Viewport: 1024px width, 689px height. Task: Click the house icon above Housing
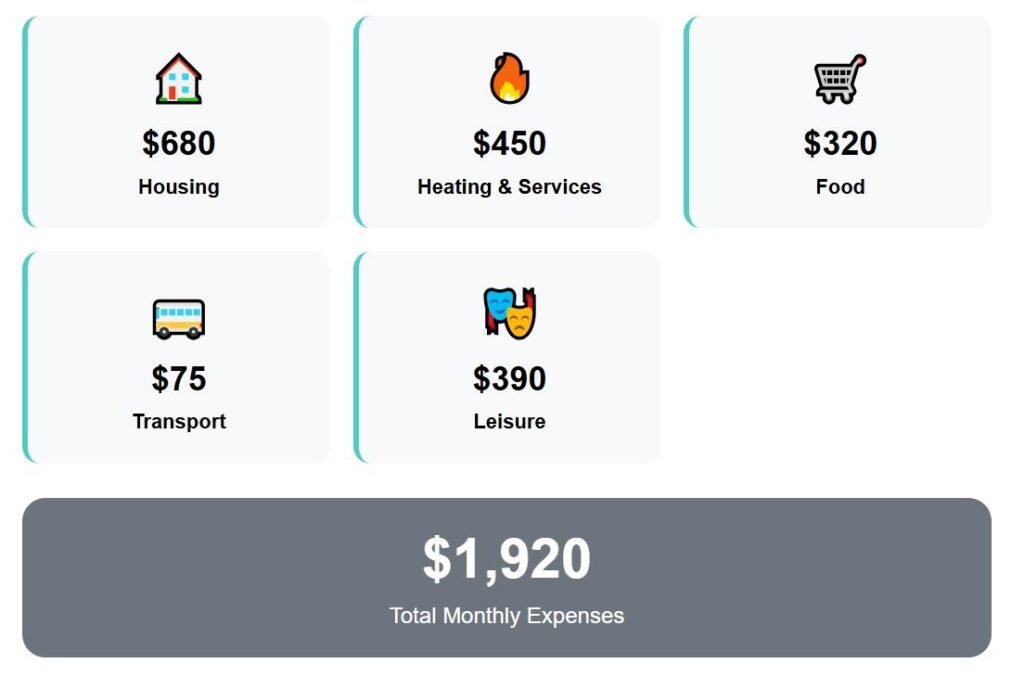[x=179, y=79]
